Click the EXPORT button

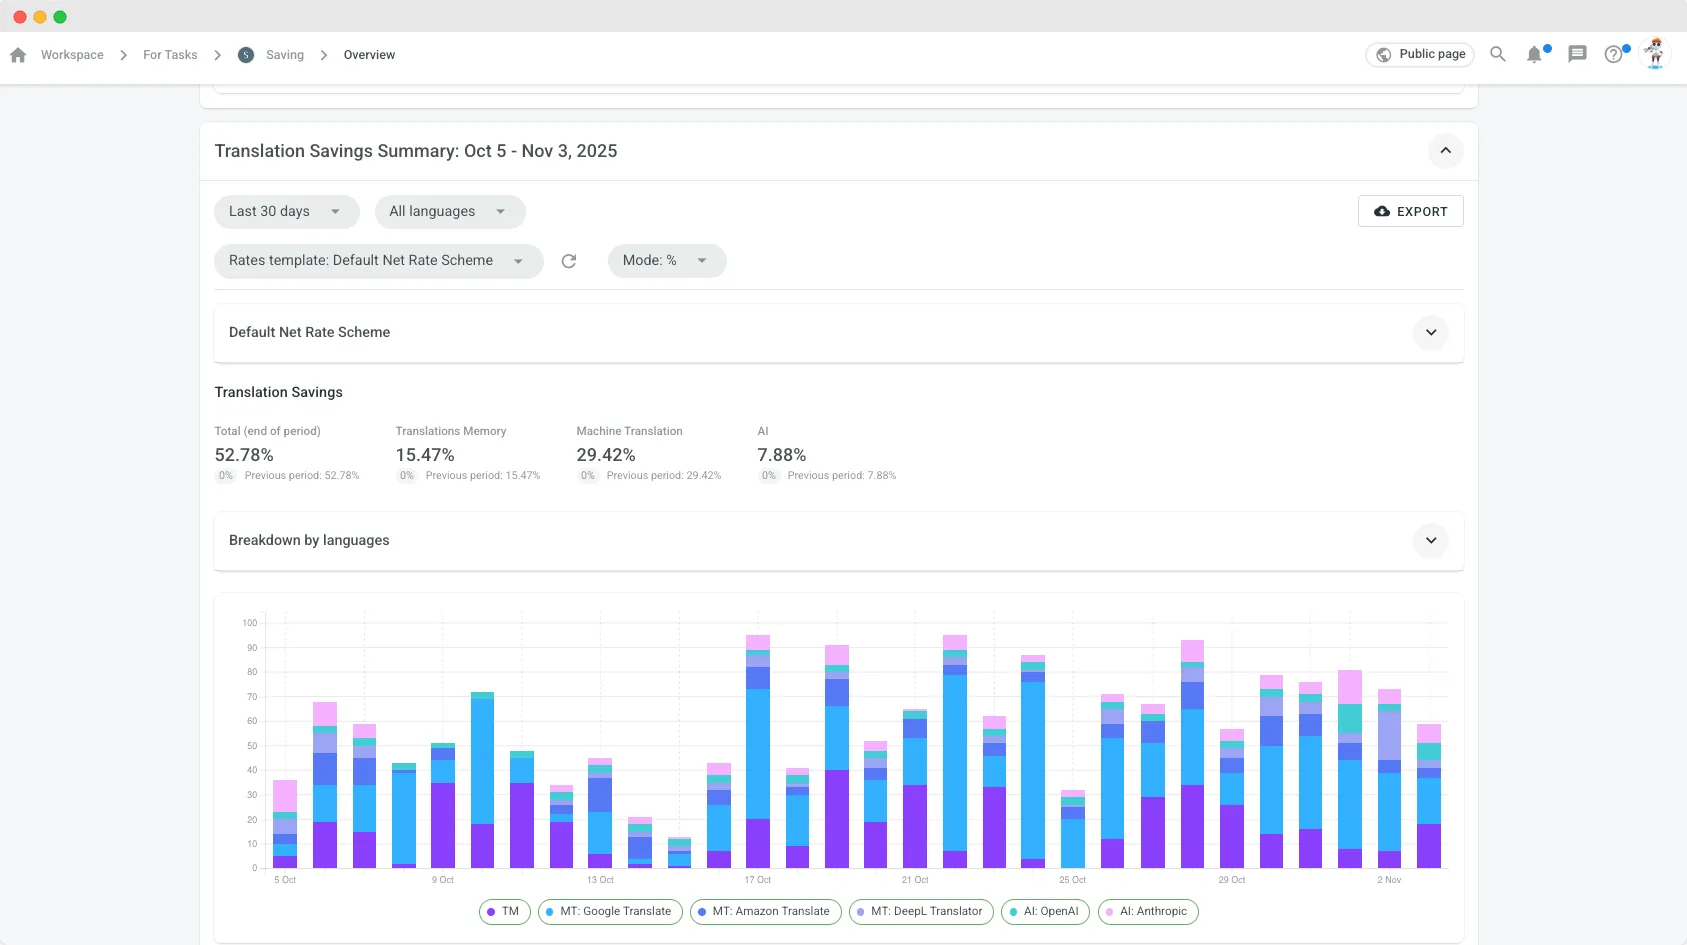(1410, 212)
